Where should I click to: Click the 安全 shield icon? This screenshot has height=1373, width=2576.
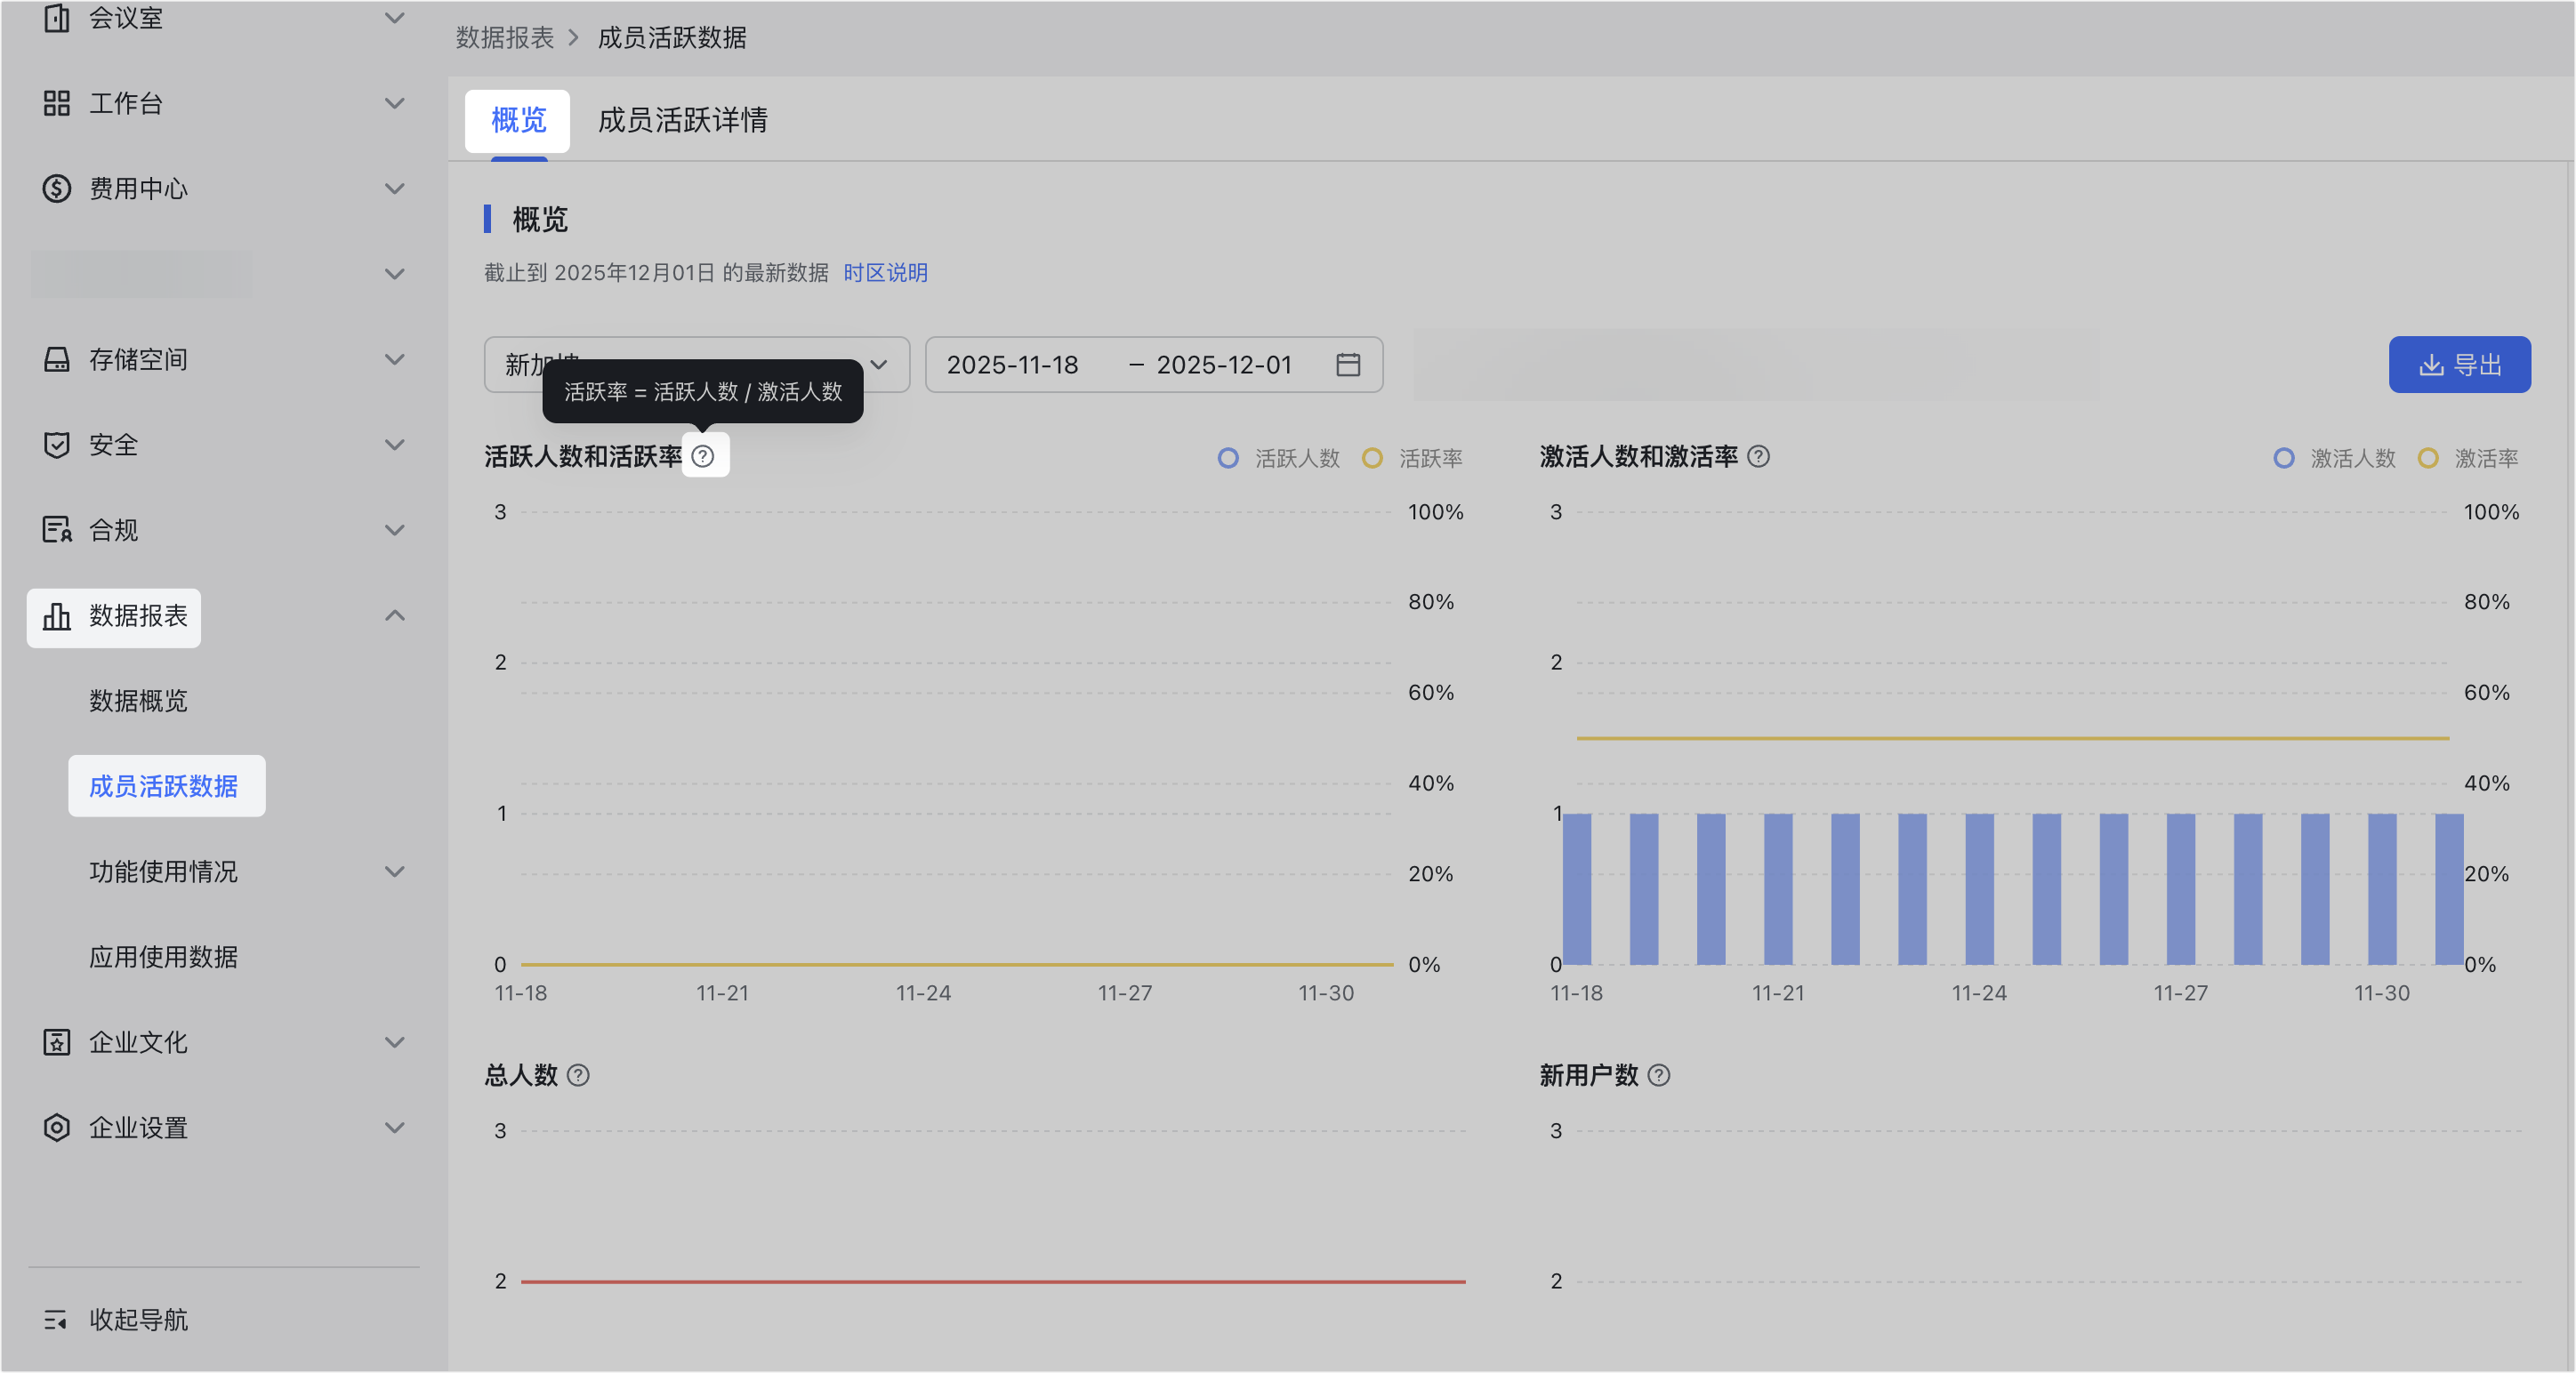tap(56, 444)
